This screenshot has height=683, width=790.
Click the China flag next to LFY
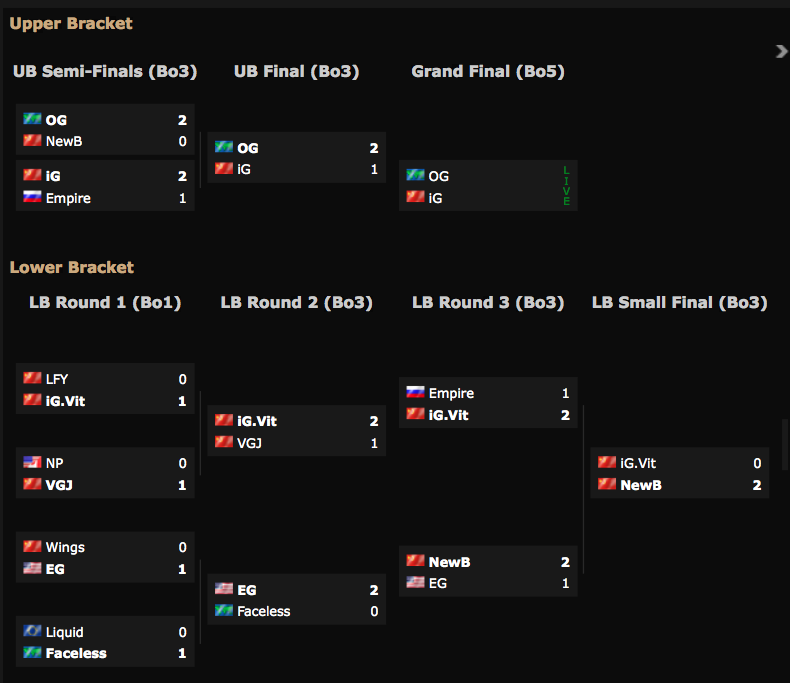click(32, 378)
